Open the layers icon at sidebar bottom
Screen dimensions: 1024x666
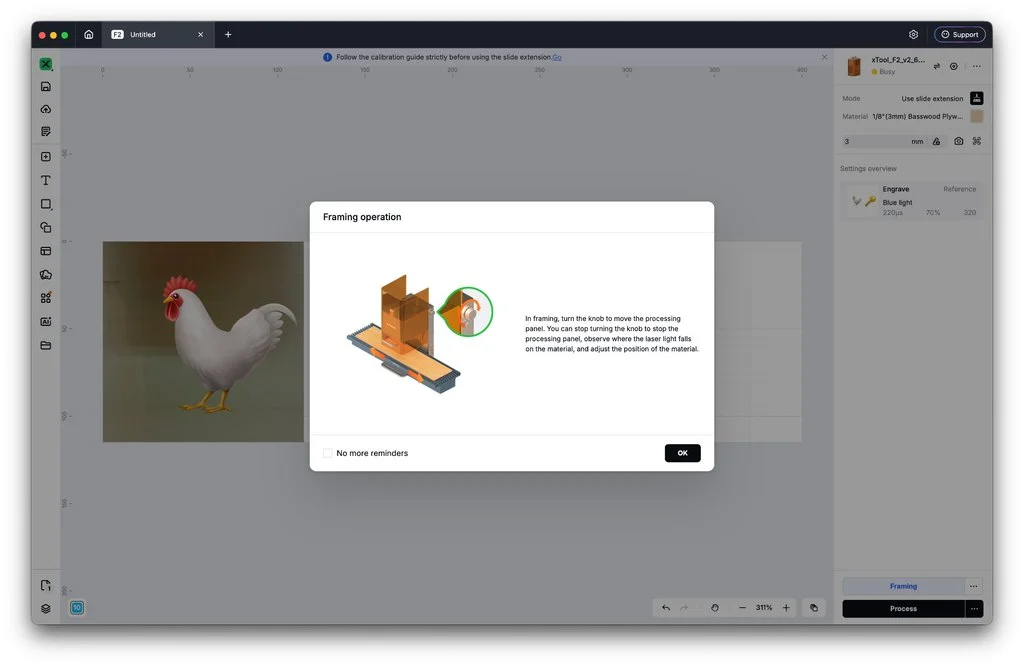pos(46,609)
